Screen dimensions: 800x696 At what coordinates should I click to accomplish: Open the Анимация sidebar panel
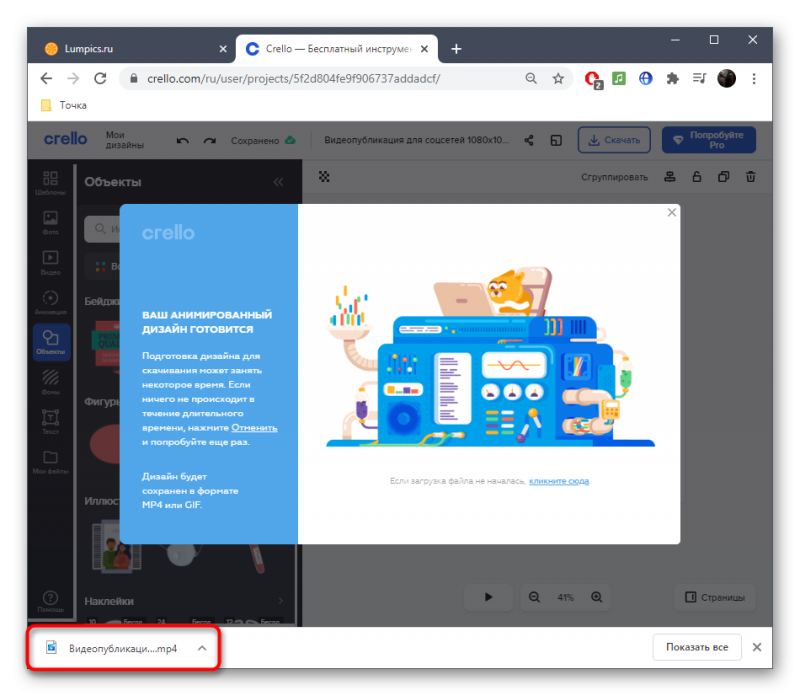click(50, 302)
